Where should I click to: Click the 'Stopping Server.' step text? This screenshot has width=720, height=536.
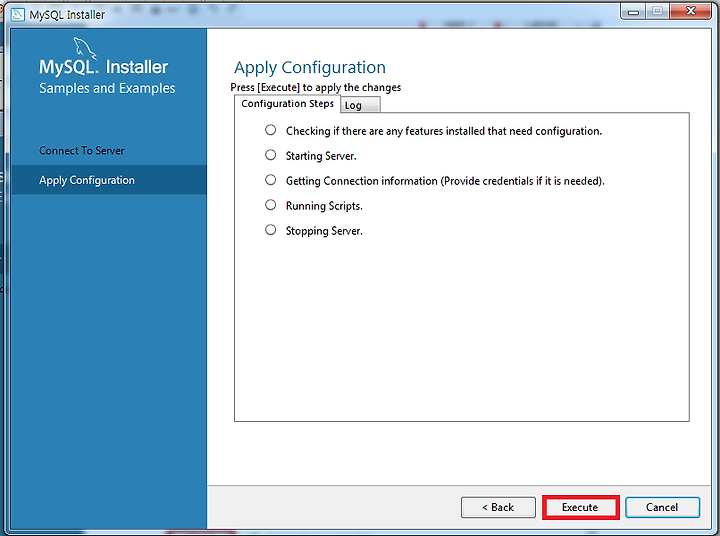[x=324, y=231]
